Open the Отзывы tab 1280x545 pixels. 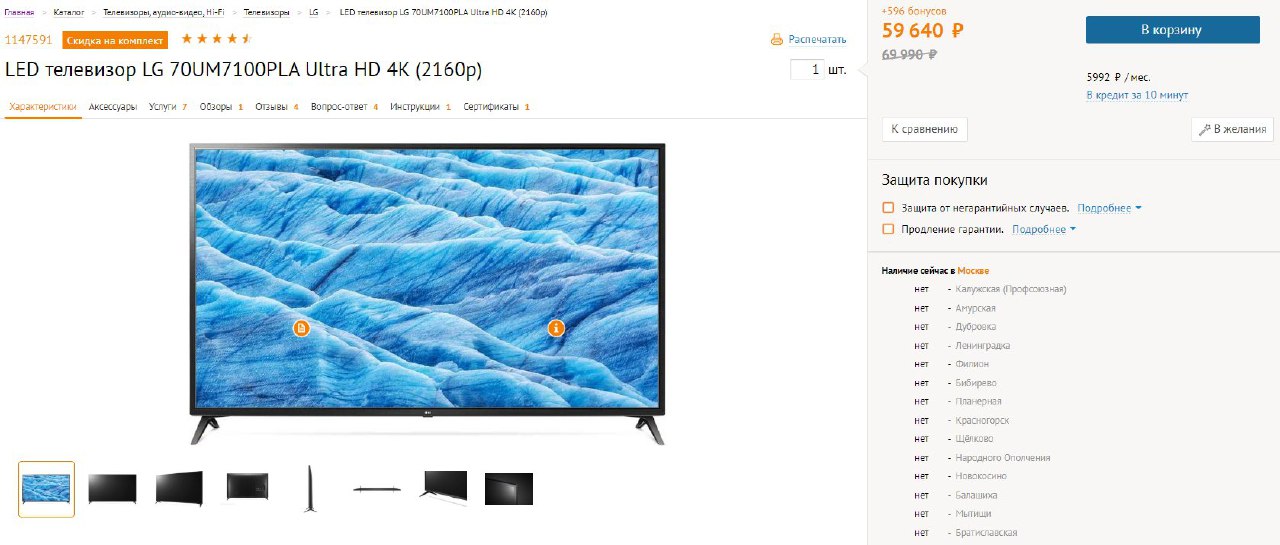[277, 107]
